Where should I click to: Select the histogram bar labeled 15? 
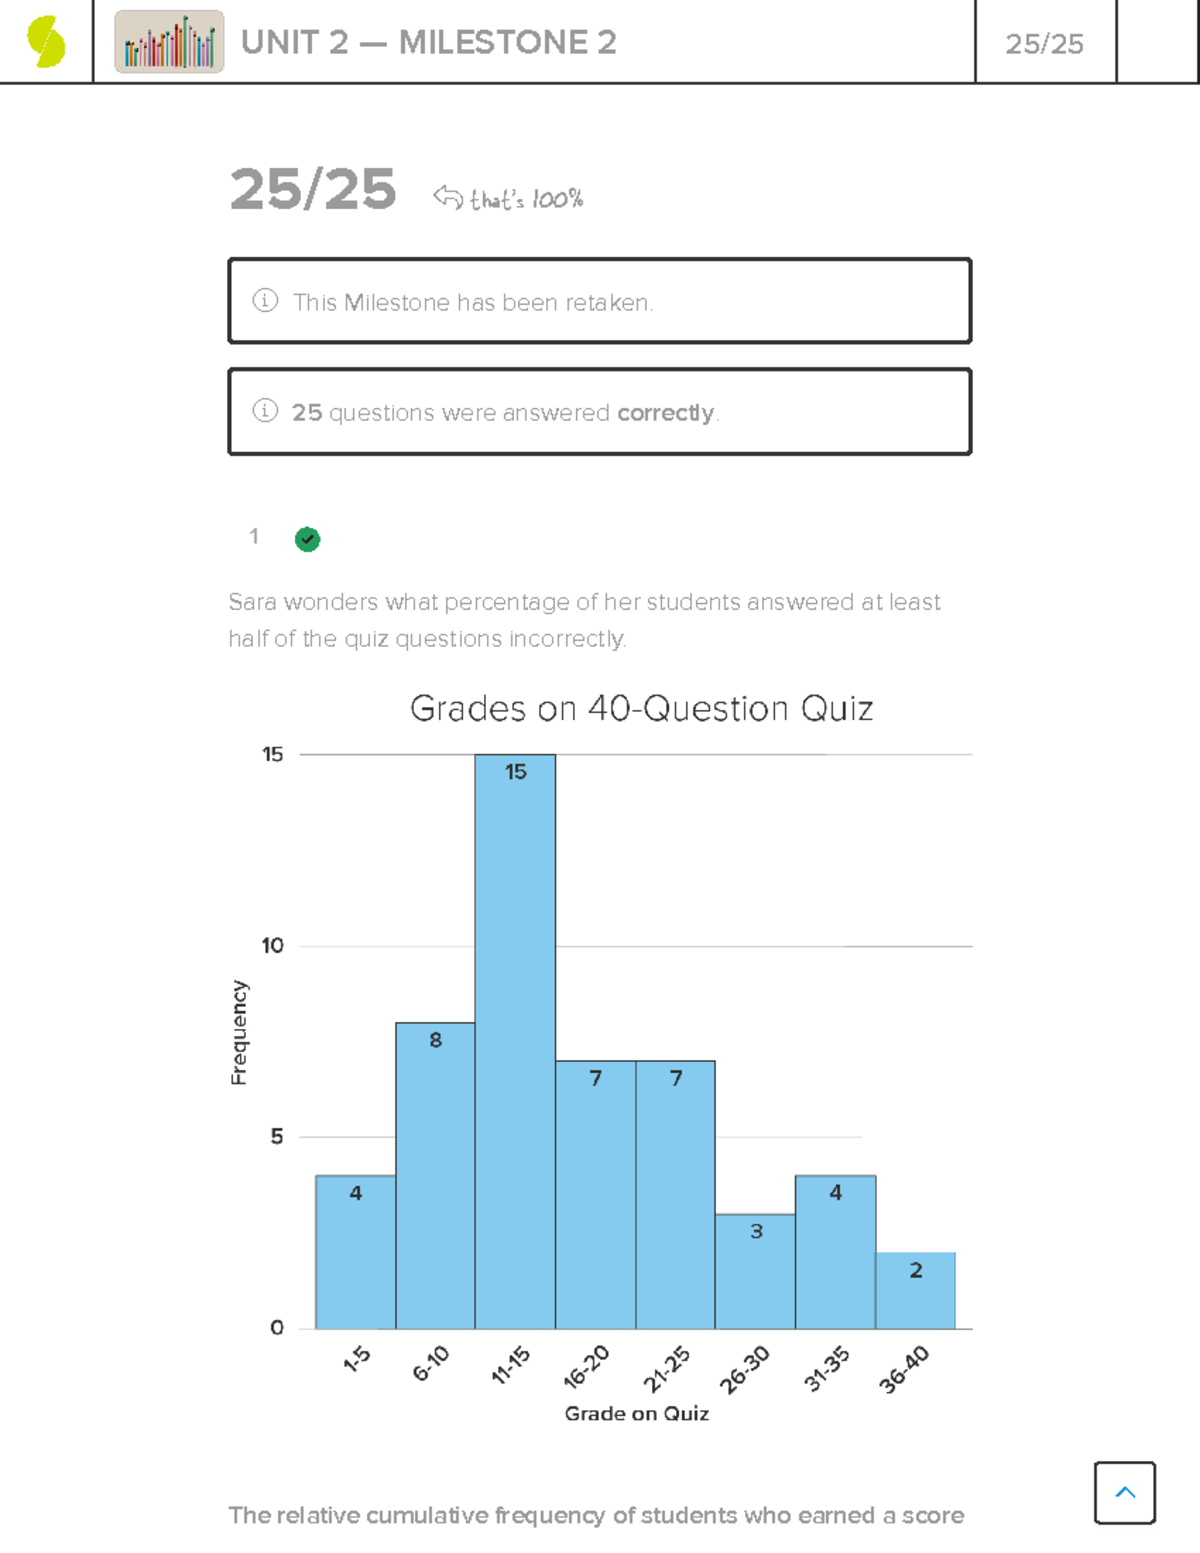click(515, 1040)
